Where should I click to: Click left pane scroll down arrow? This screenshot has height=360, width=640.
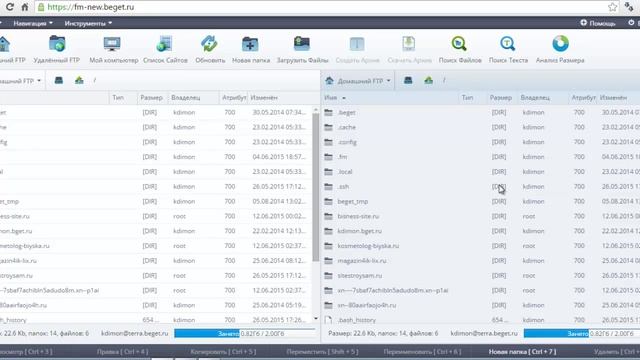[x=316, y=319]
